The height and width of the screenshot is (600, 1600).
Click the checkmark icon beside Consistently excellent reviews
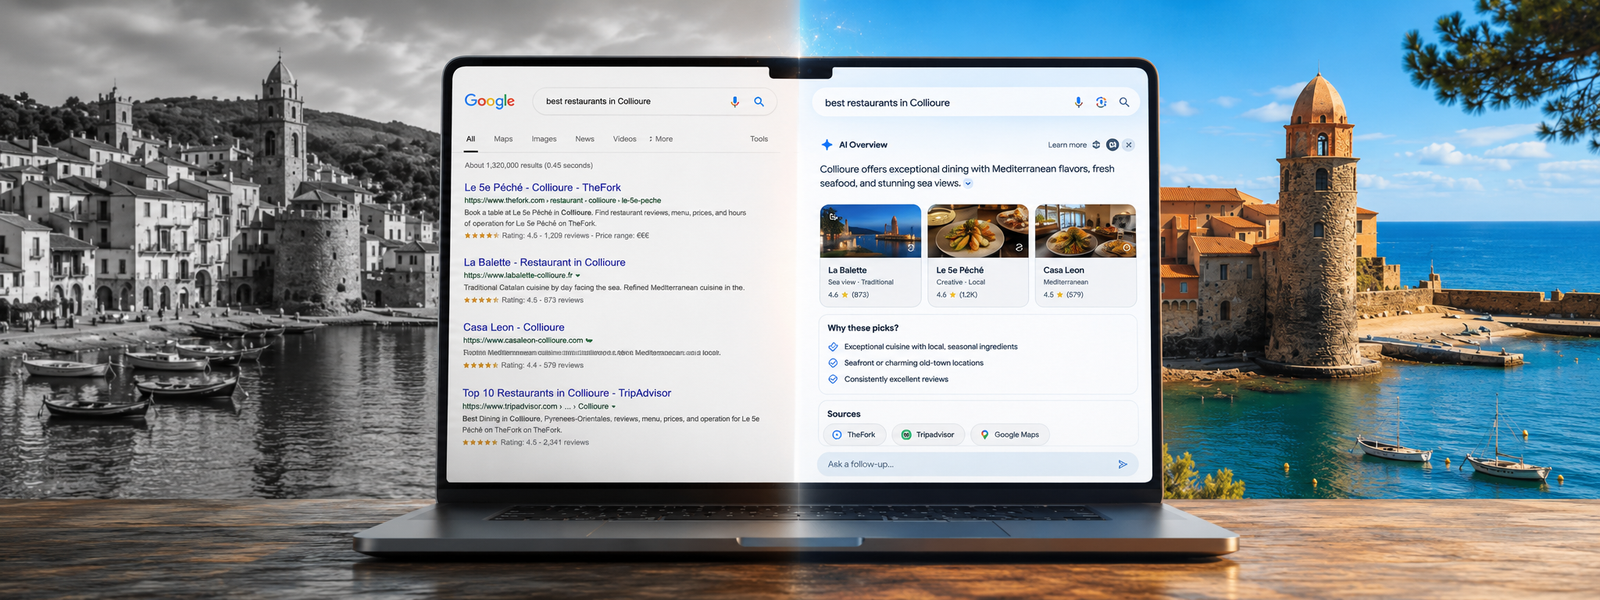[833, 379]
